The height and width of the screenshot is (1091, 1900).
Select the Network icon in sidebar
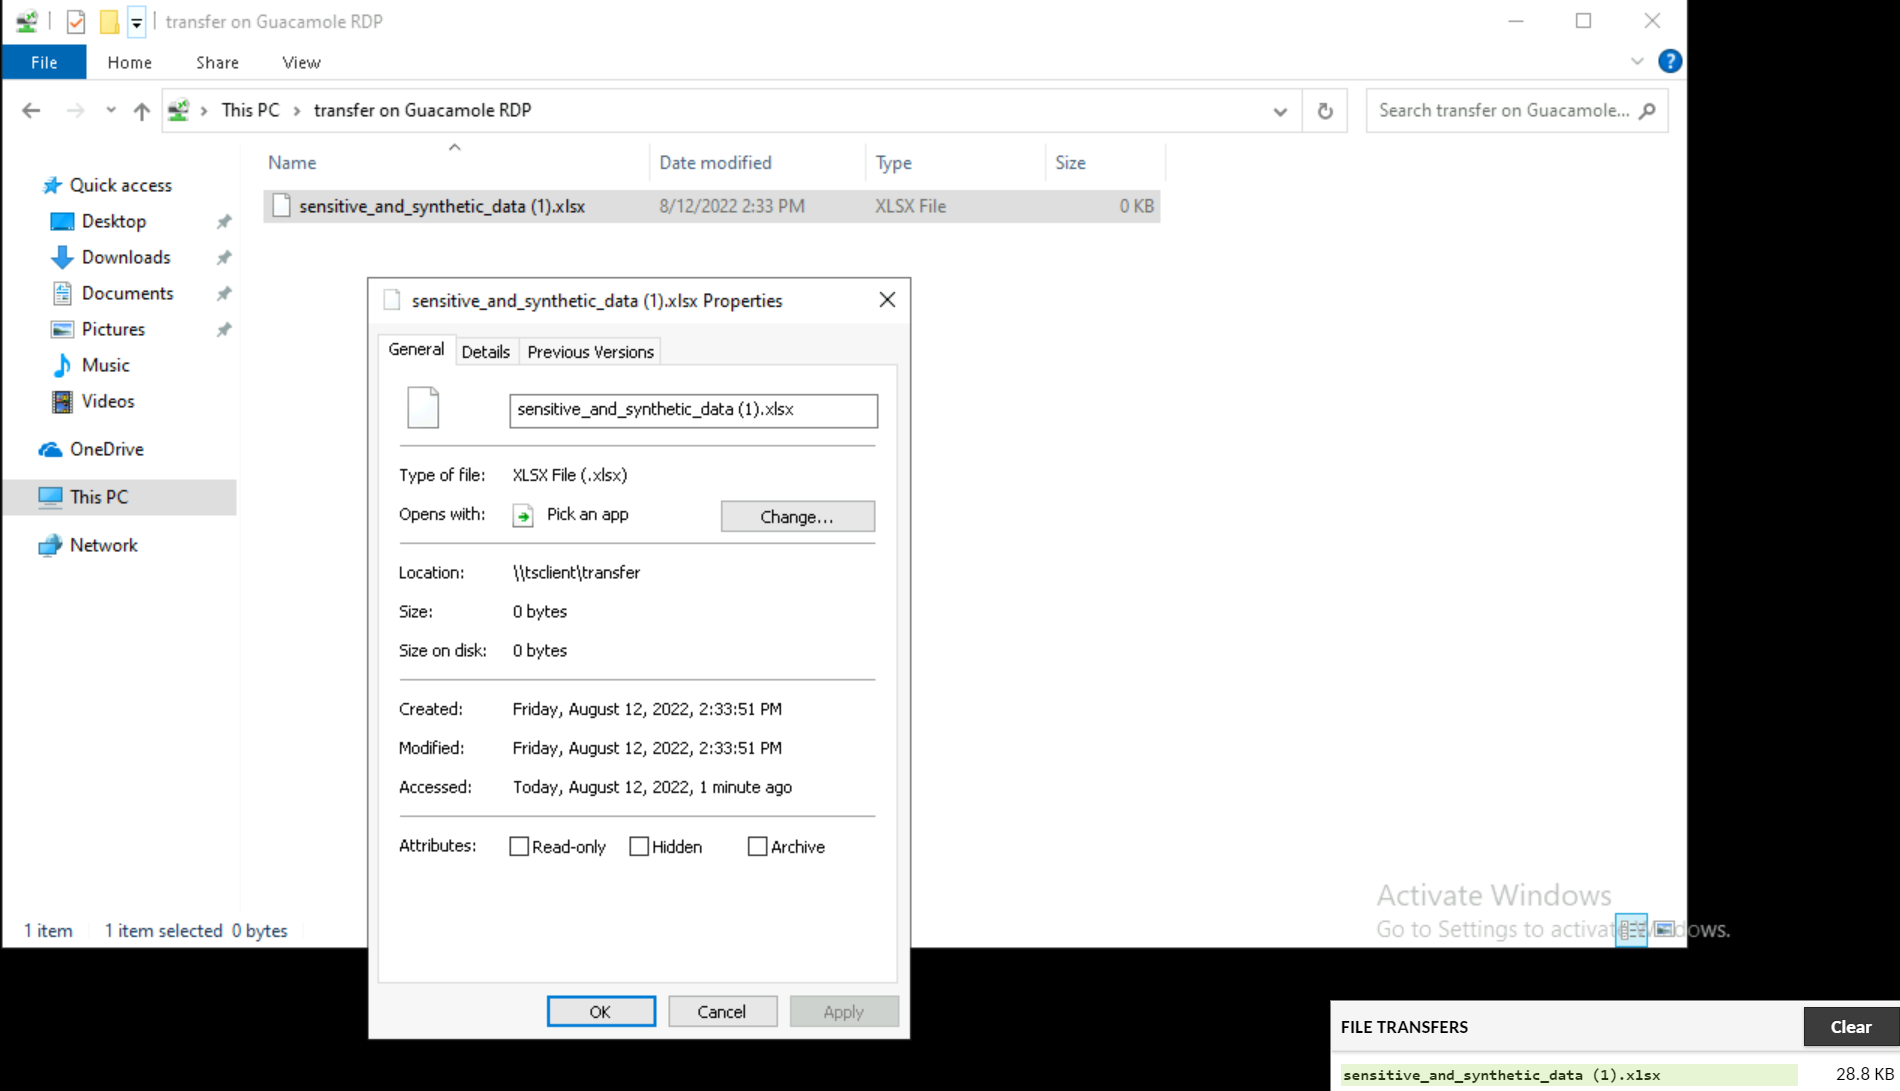coord(50,545)
